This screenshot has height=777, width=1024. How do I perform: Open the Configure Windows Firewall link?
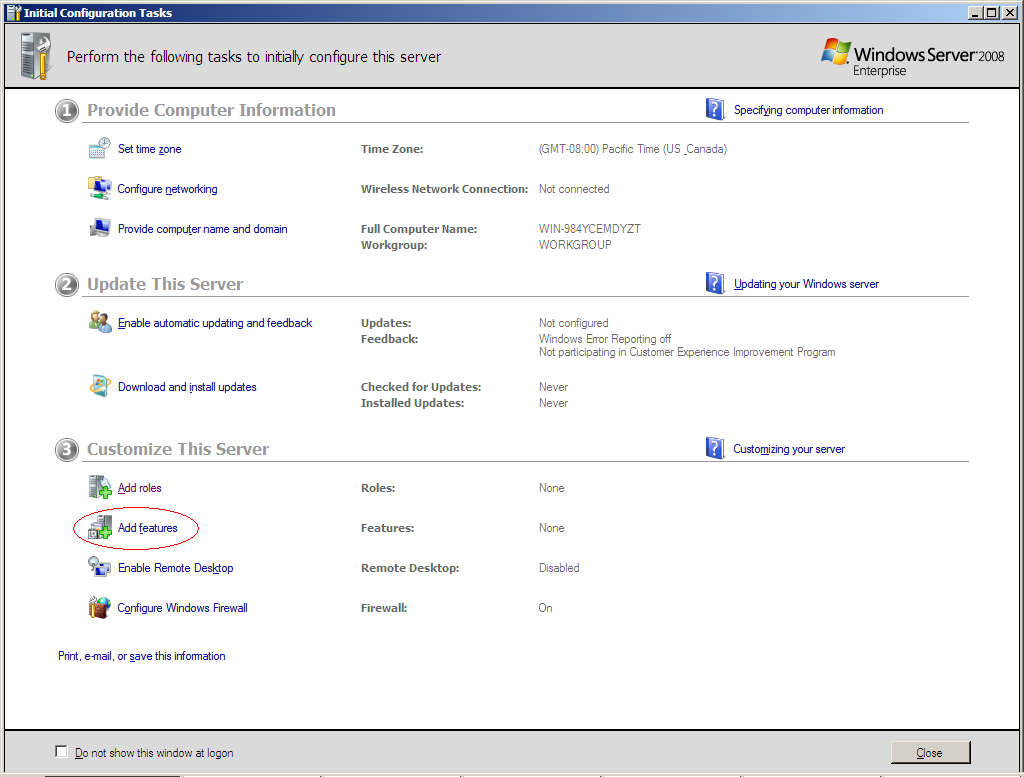pyautogui.click(x=182, y=608)
